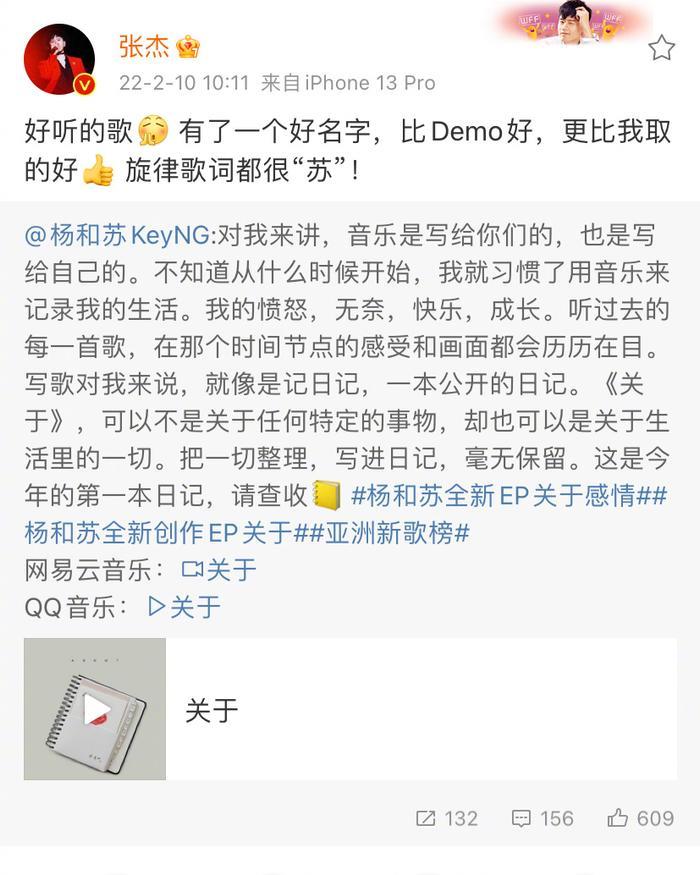
Task: Tap the 156 comment count
Action: point(557,819)
